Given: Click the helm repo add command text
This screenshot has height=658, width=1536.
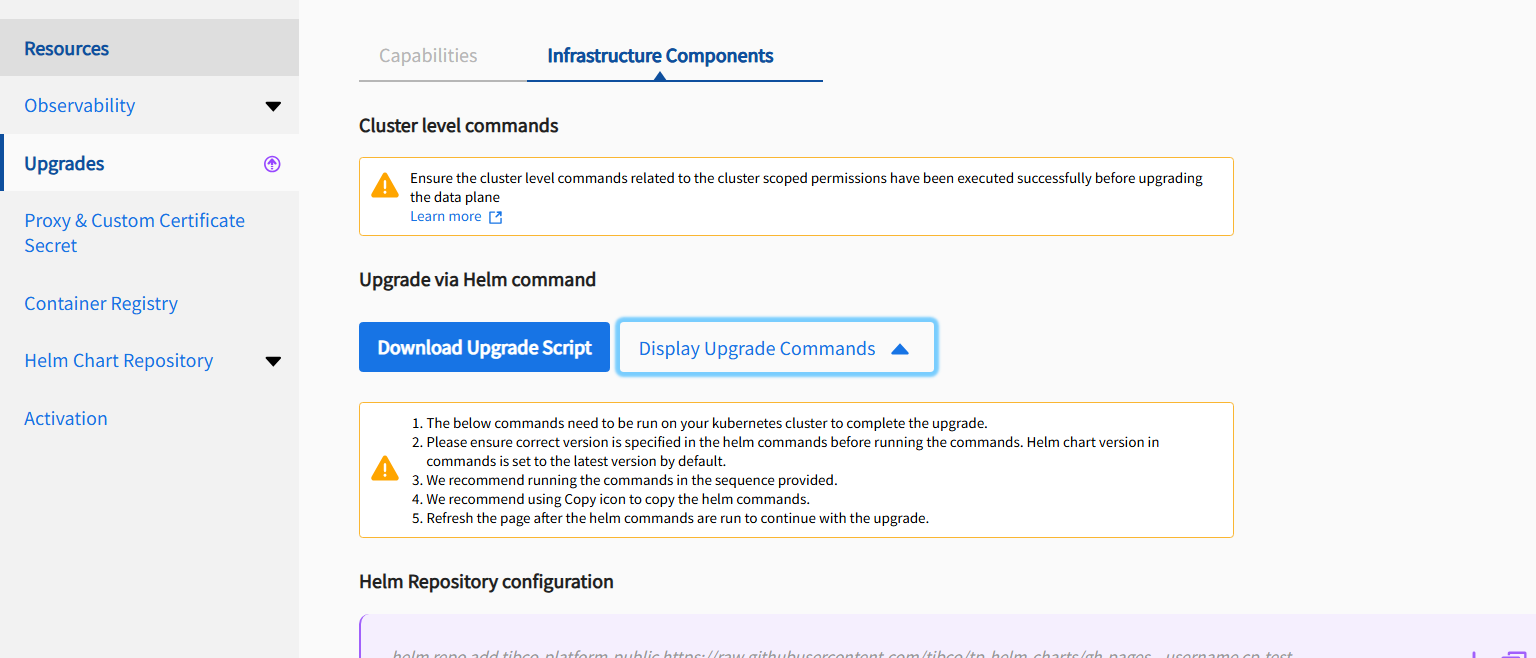Looking at the screenshot, I should 842,653.
